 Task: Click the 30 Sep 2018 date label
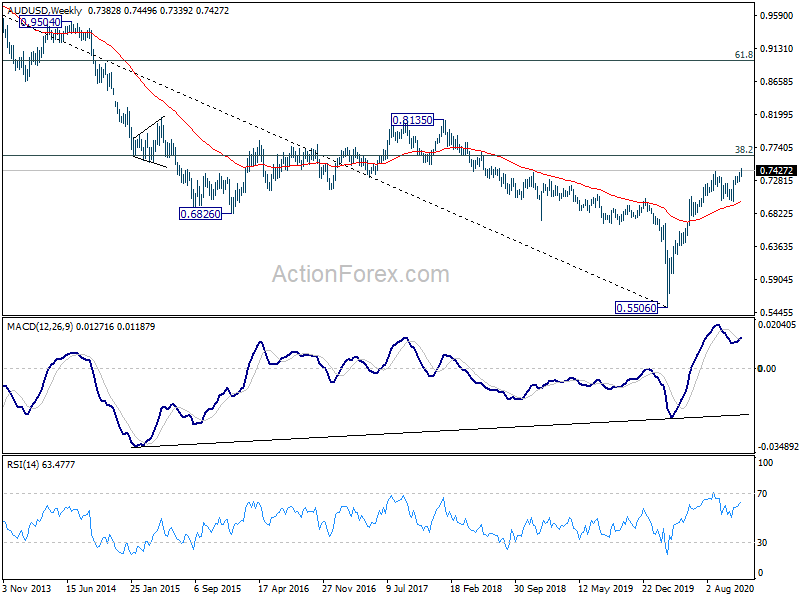tap(540, 588)
